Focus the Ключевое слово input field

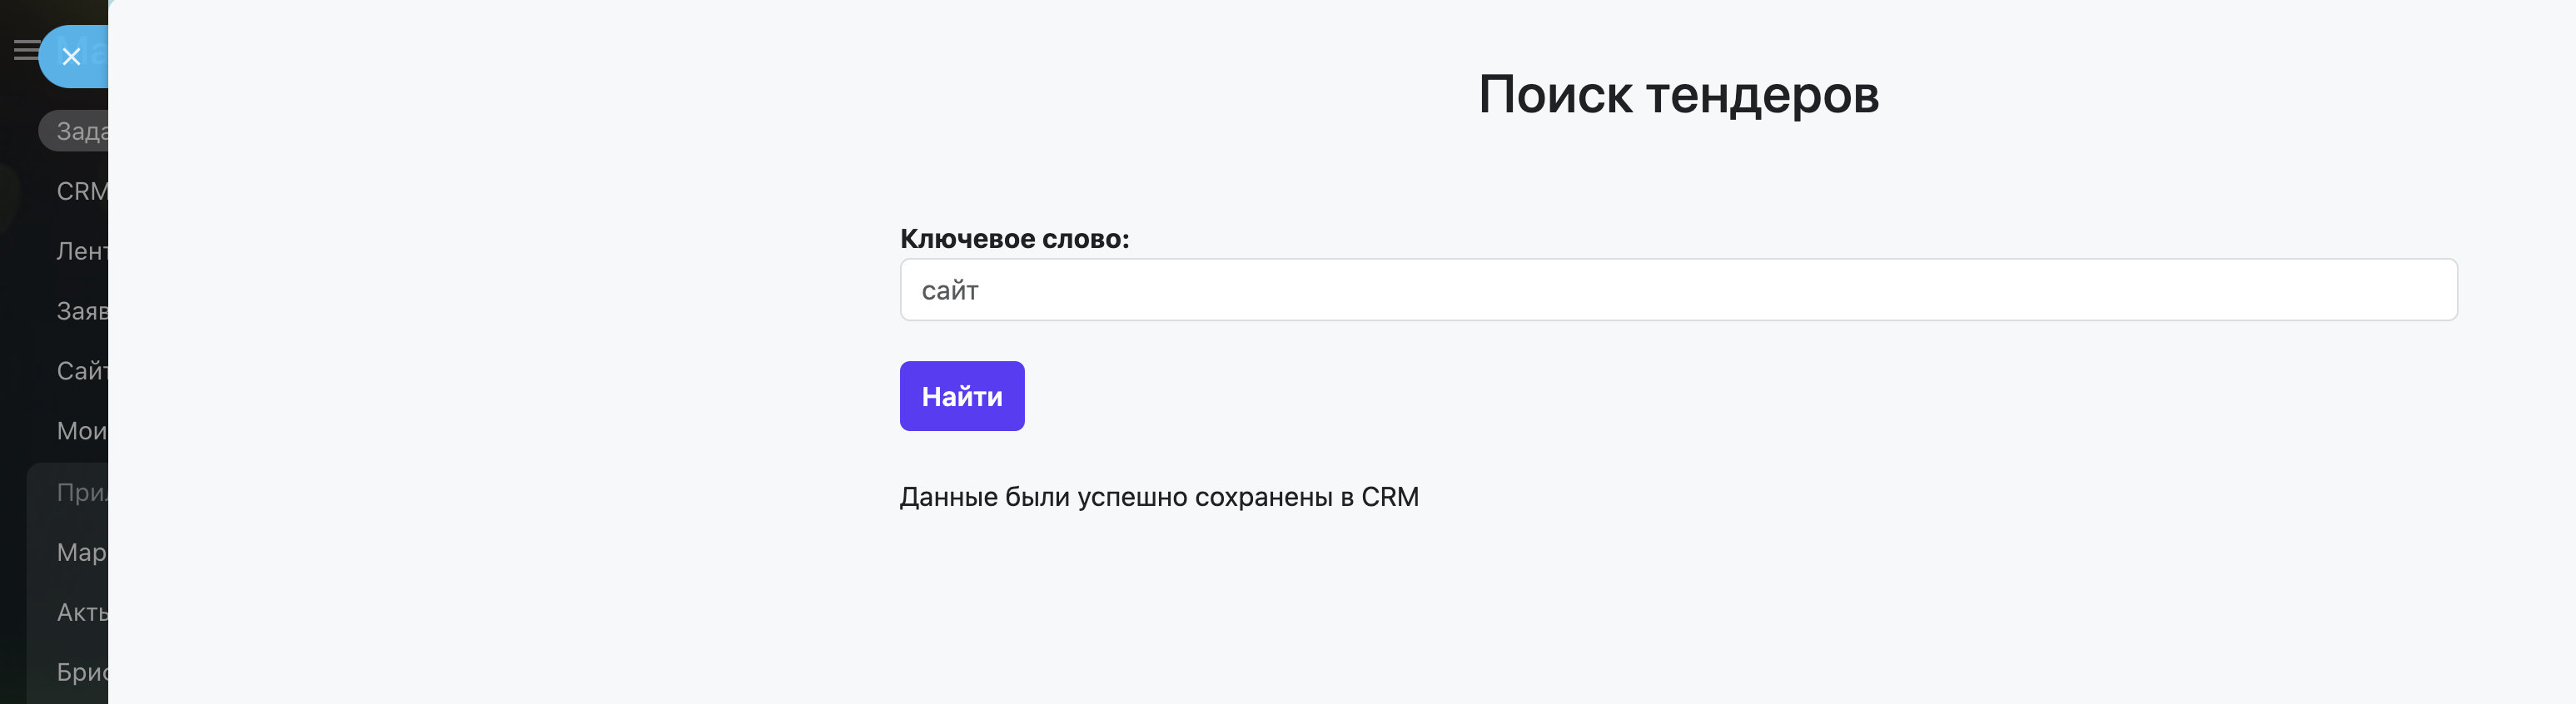1677,290
